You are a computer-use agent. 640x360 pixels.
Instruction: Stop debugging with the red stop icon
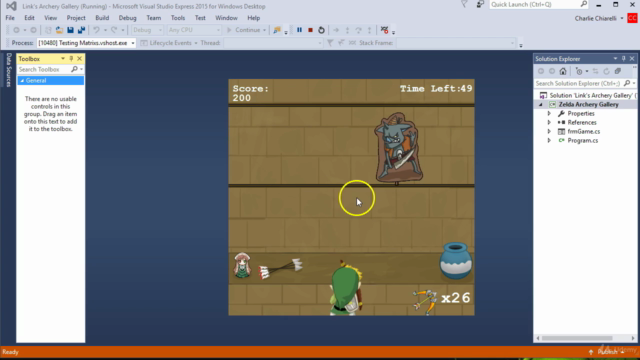coord(310,30)
